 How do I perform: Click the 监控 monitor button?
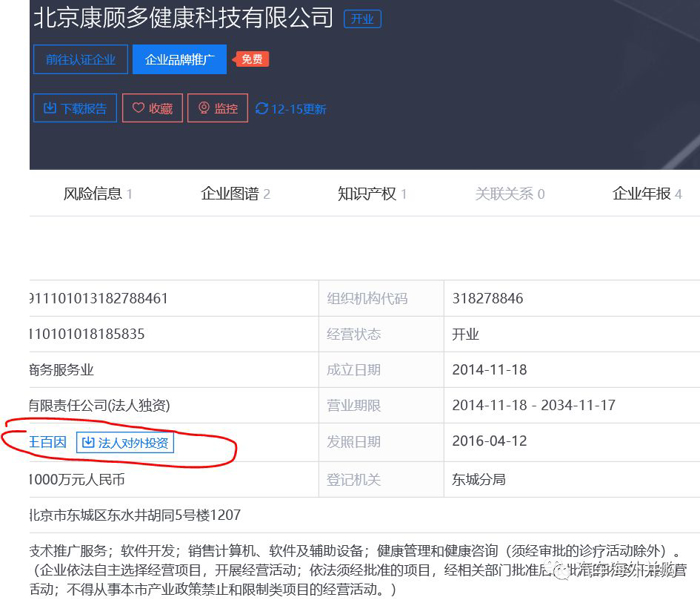[218, 108]
